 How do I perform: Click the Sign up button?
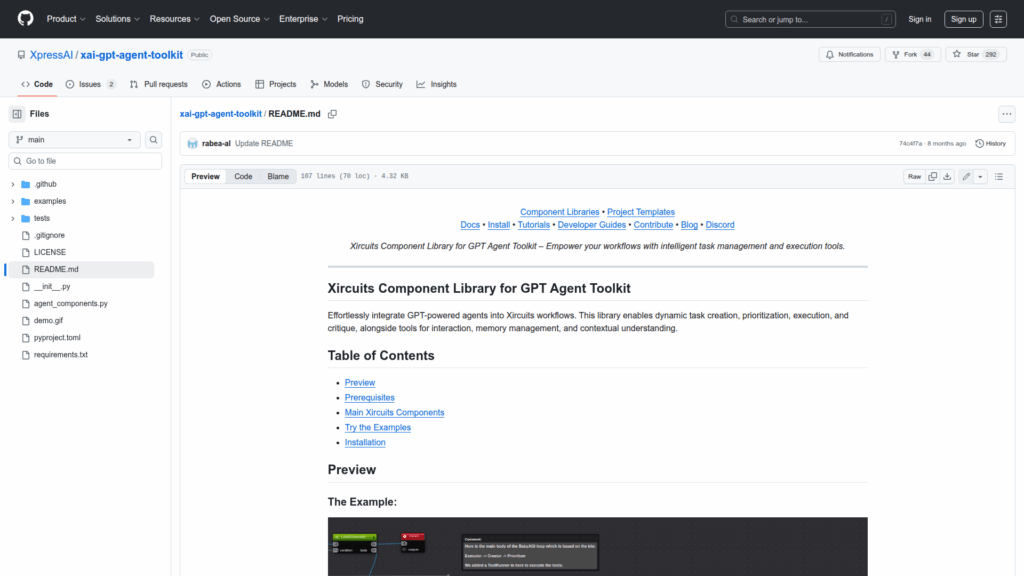tap(963, 19)
